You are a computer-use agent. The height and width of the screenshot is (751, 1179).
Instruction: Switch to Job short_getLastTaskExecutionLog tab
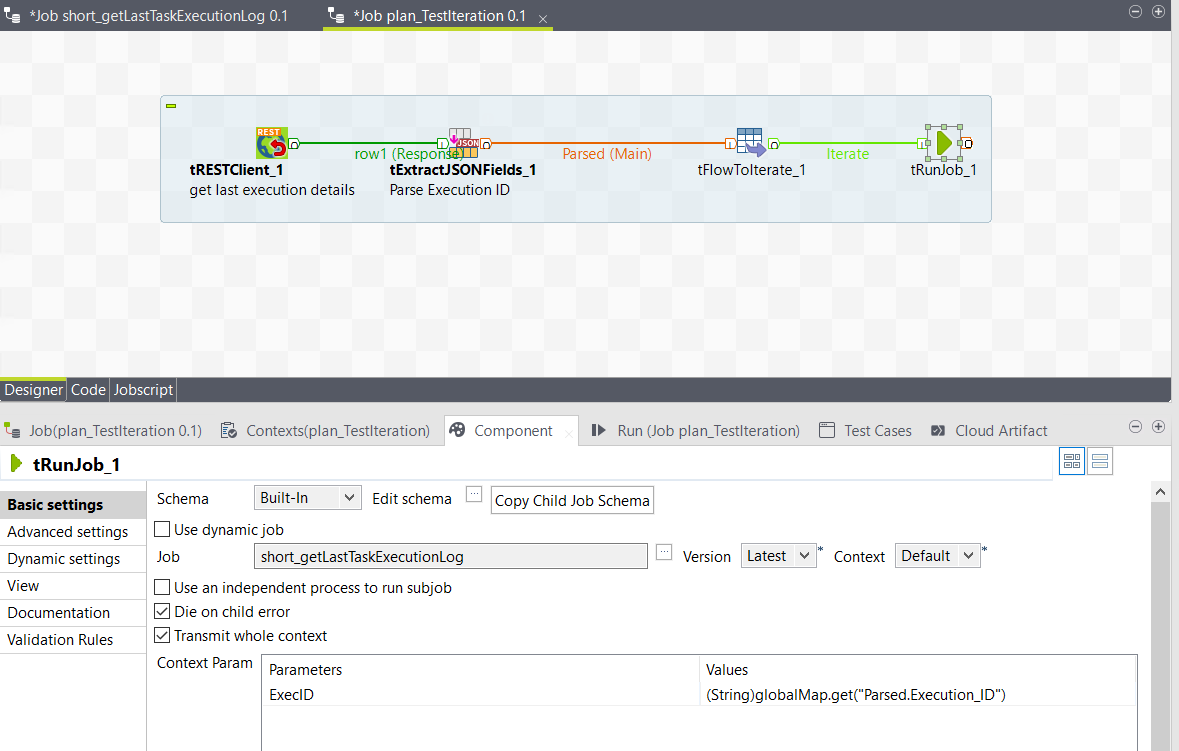tap(158, 16)
